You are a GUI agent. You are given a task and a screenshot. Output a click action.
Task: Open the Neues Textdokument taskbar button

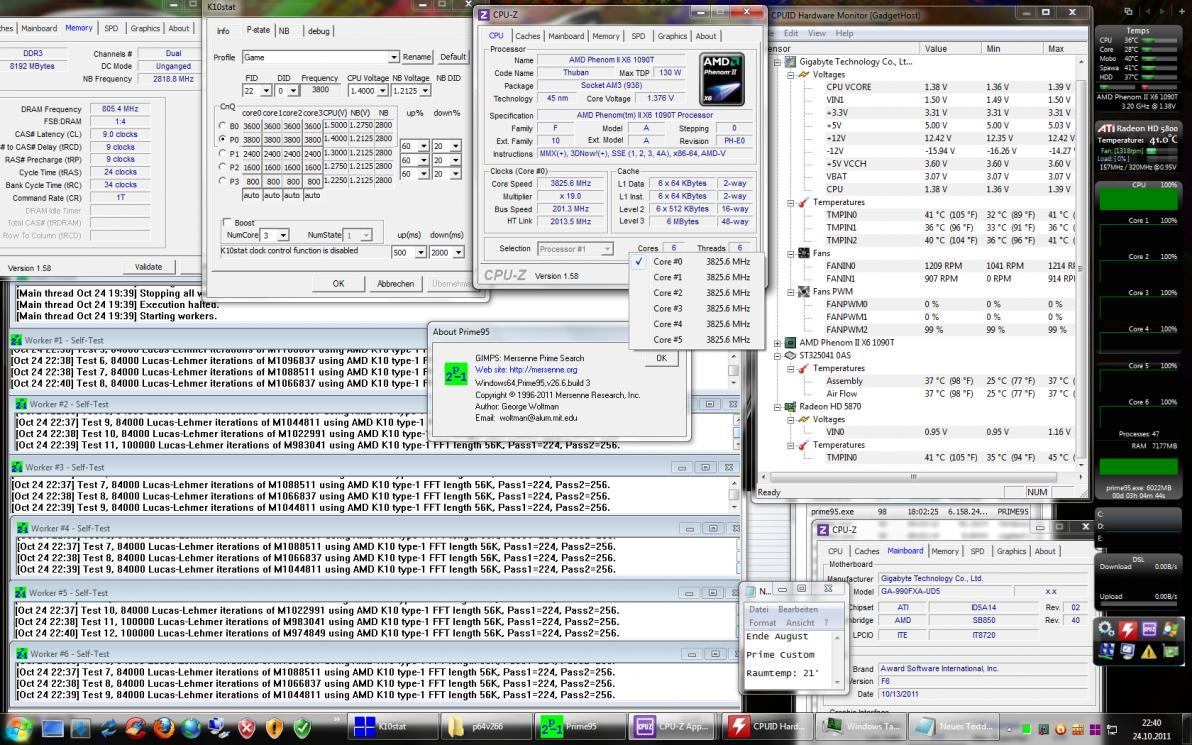pos(954,727)
